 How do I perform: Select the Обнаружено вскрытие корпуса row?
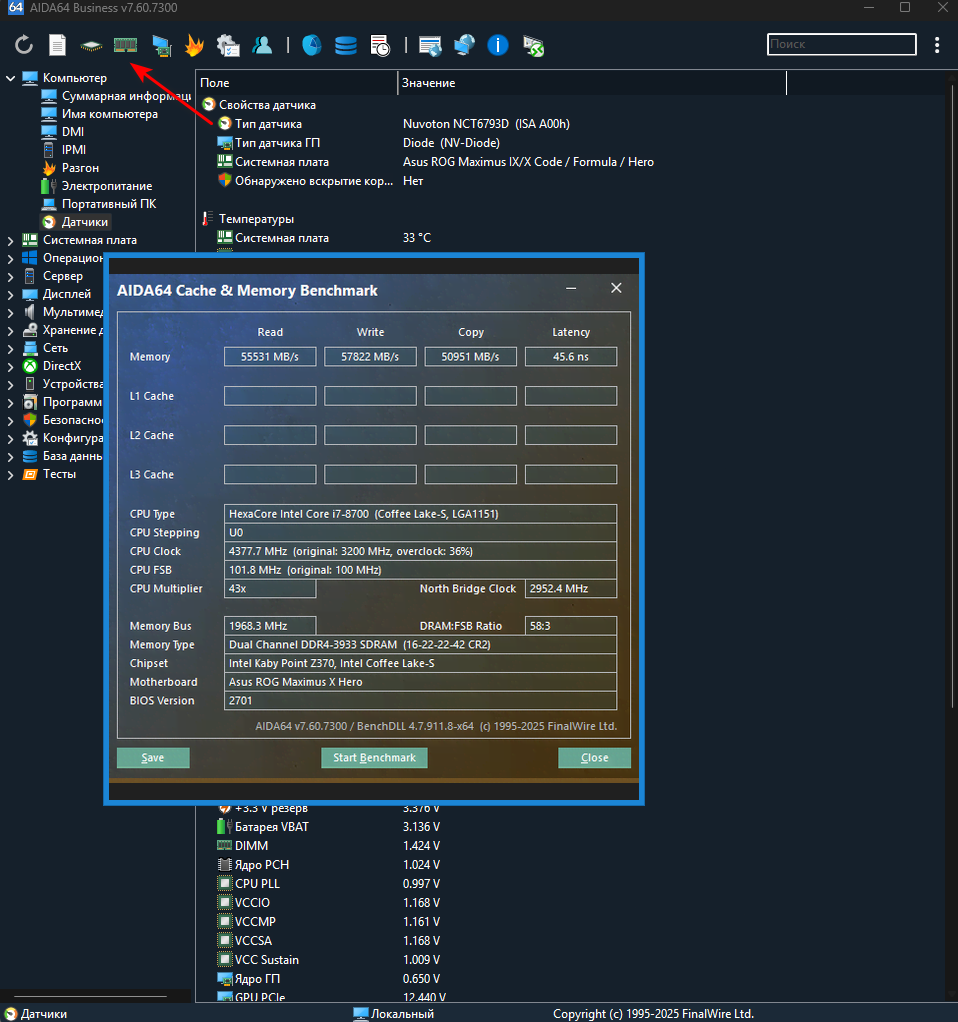click(x=313, y=181)
